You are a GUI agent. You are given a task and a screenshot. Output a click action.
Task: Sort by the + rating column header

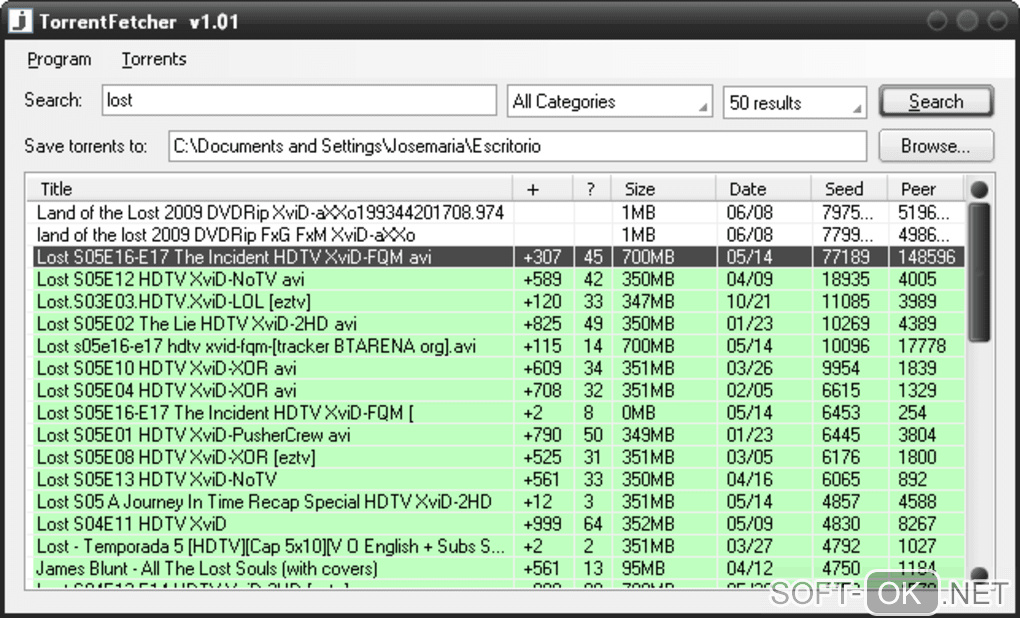tap(543, 189)
